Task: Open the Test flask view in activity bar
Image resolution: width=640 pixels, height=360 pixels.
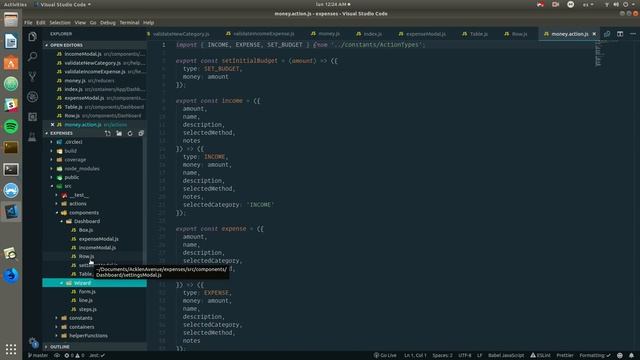Action: tap(32, 137)
